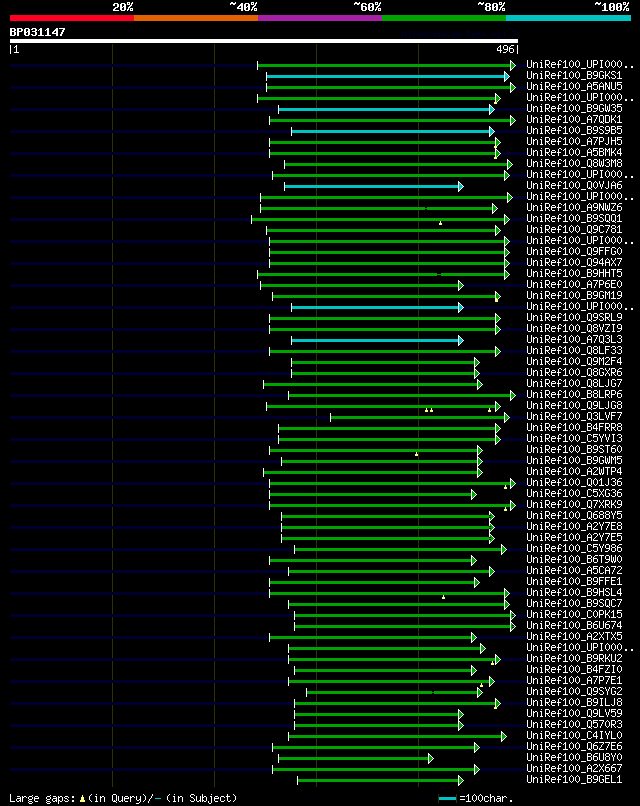
Task: Click the red 20% identity legend segment
Action: [x=72, y=18]
